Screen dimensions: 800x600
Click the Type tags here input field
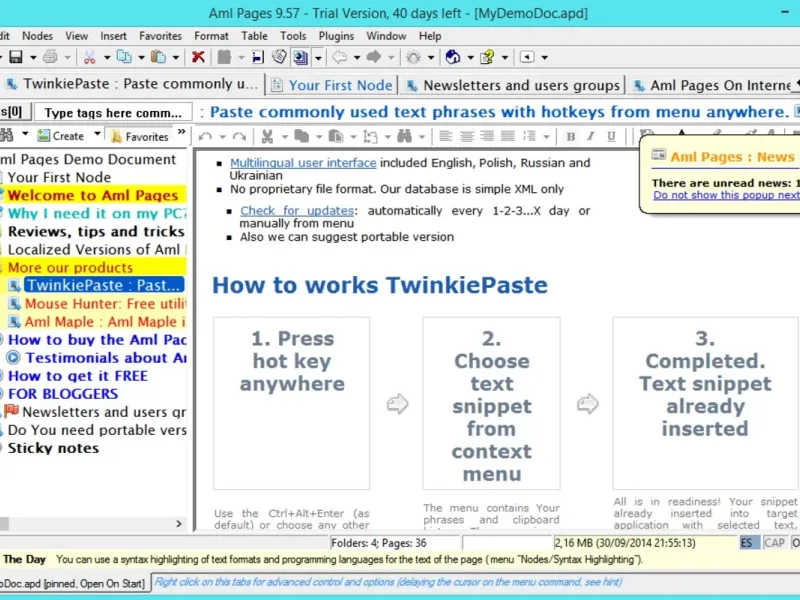coord(113,113)
